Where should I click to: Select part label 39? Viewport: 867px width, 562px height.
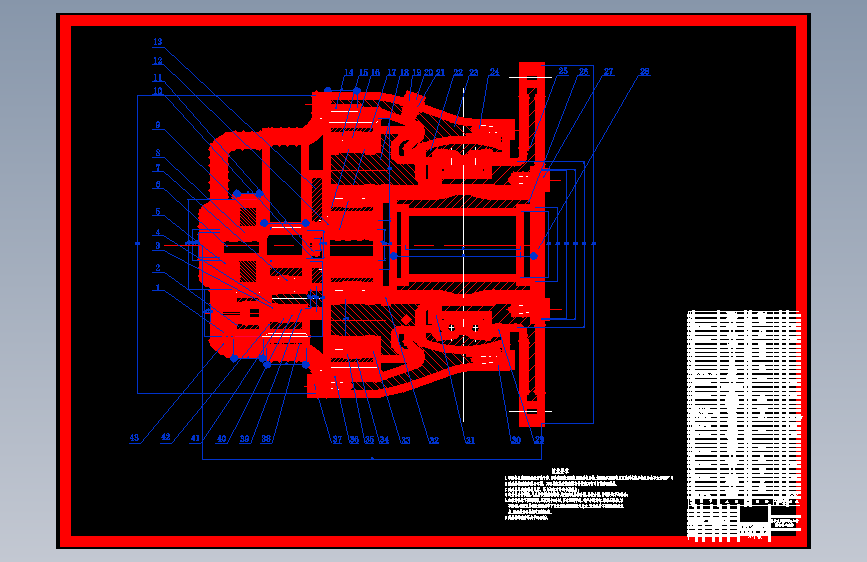click(x=244, y=439)
